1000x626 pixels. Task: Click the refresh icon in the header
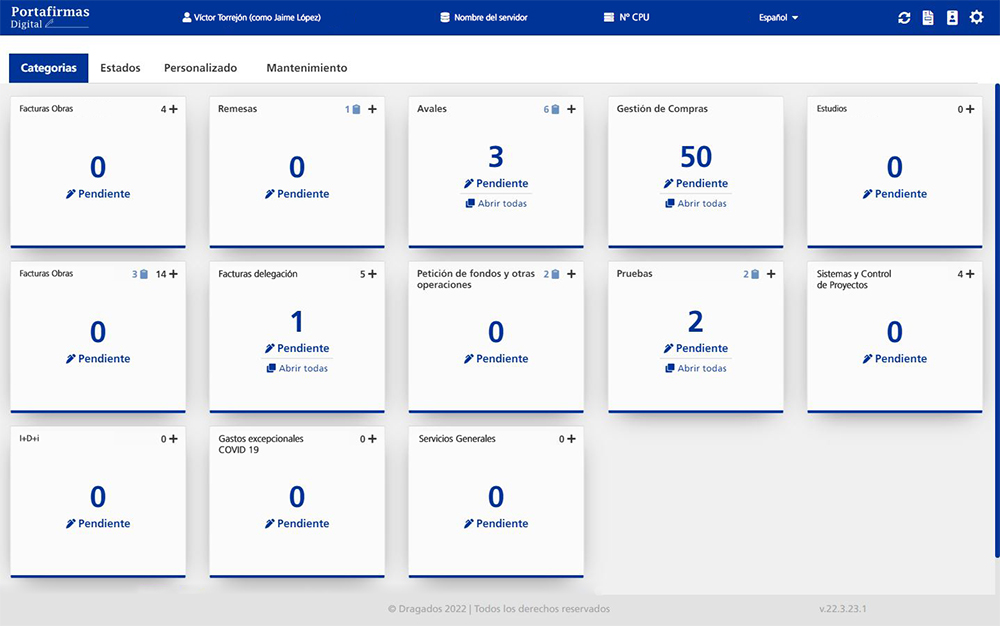point(904,18)
